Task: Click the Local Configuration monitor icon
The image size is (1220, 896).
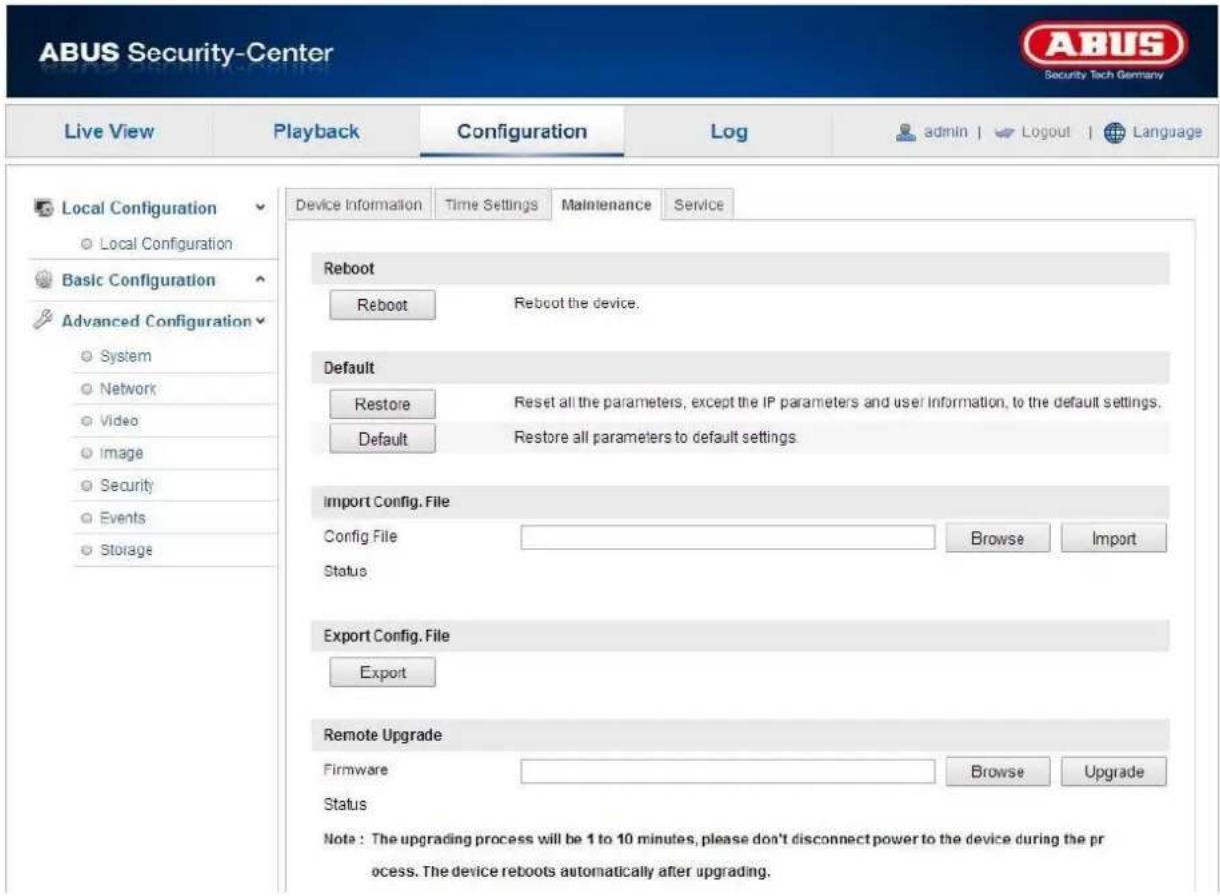Action: click(x=43, y=208)
